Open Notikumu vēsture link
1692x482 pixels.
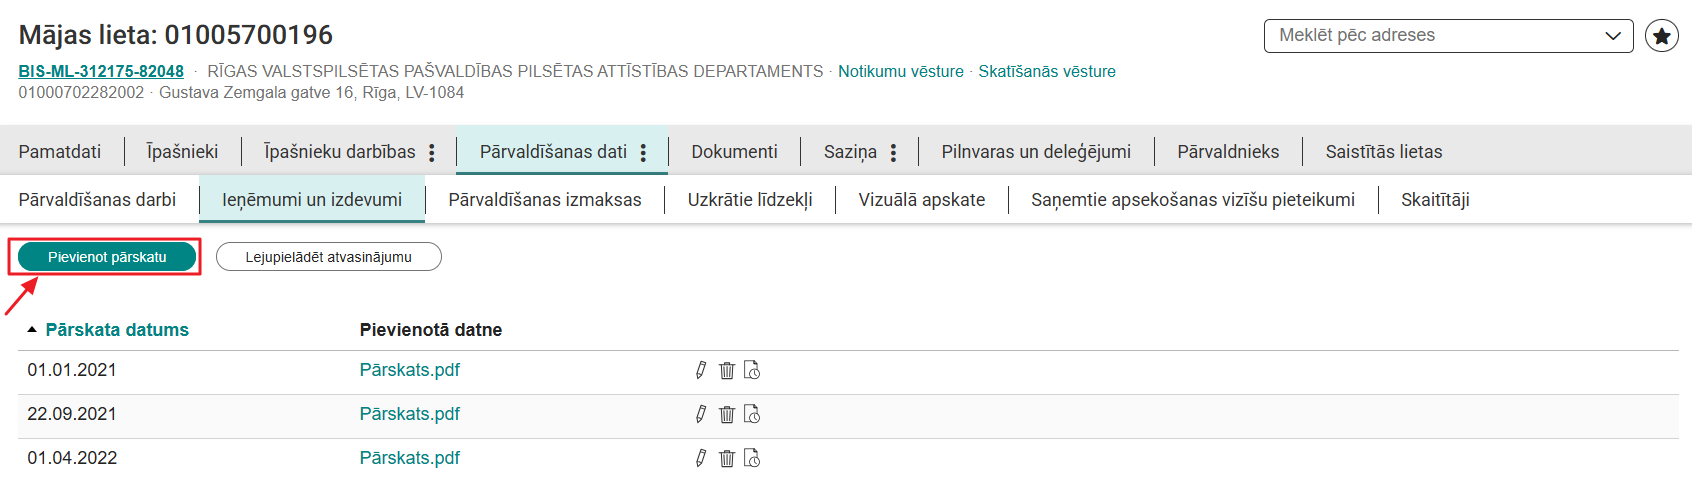[901, 72]
